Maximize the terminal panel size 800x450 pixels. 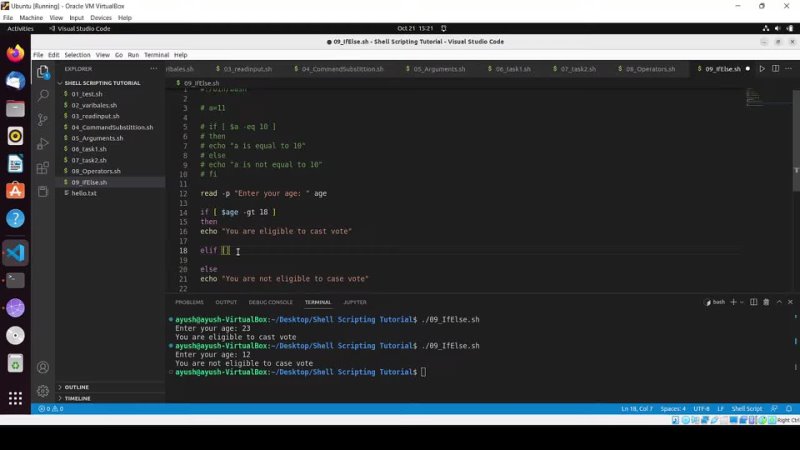coord(779,302)
